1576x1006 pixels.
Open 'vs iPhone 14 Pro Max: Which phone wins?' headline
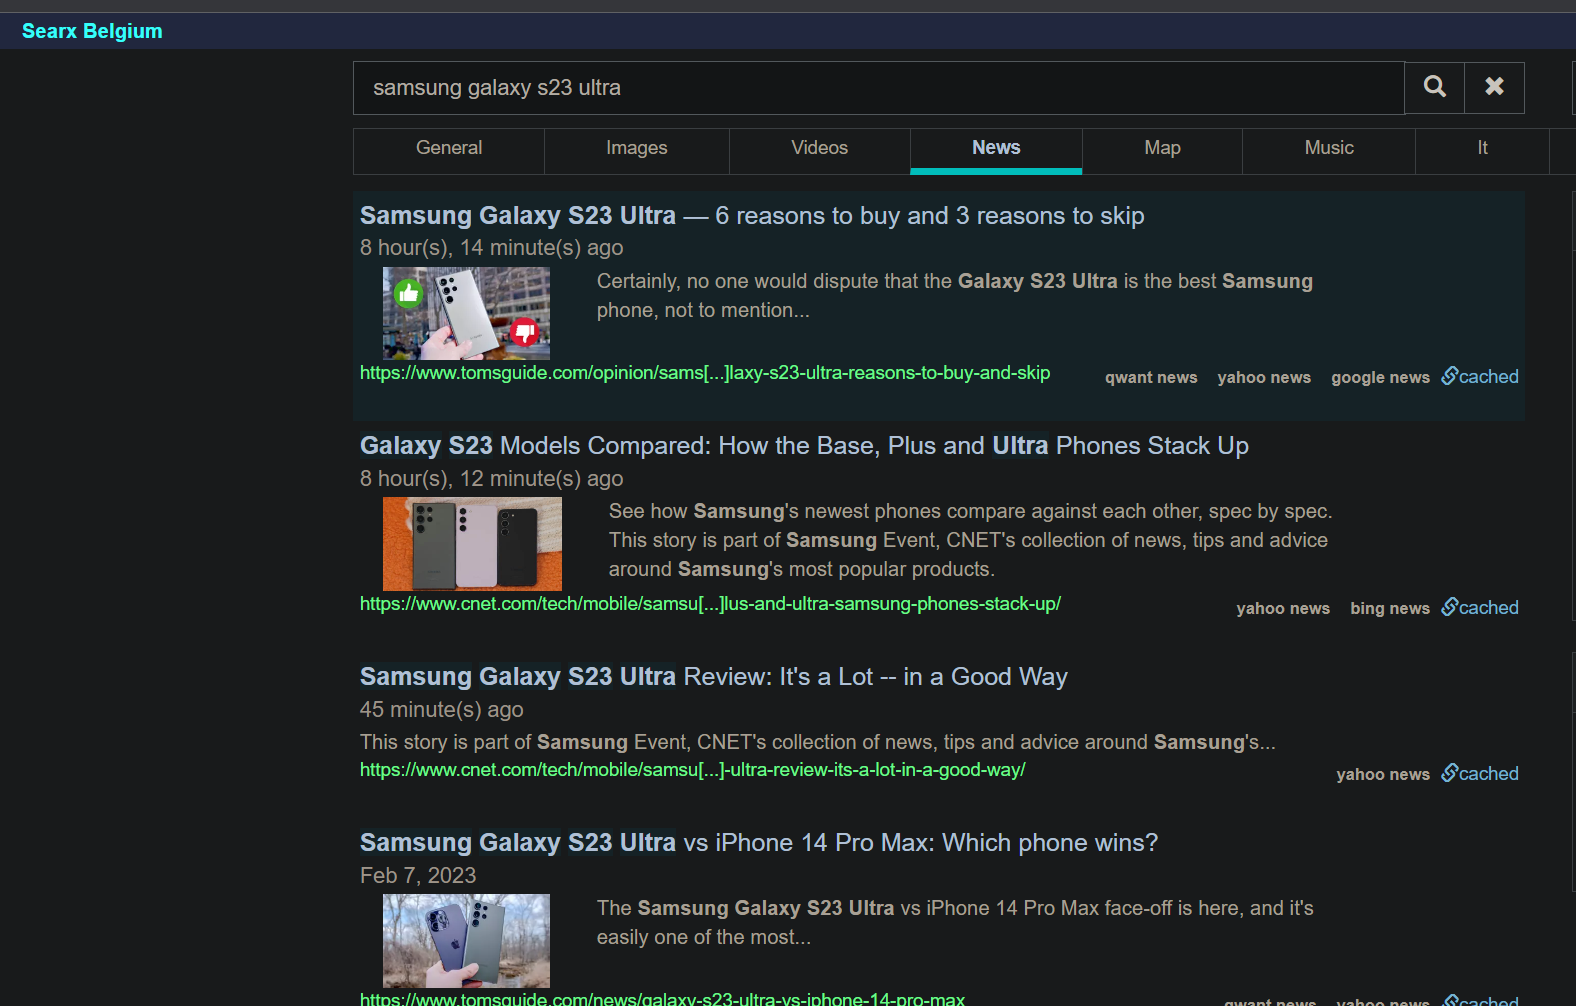point(759,843)
